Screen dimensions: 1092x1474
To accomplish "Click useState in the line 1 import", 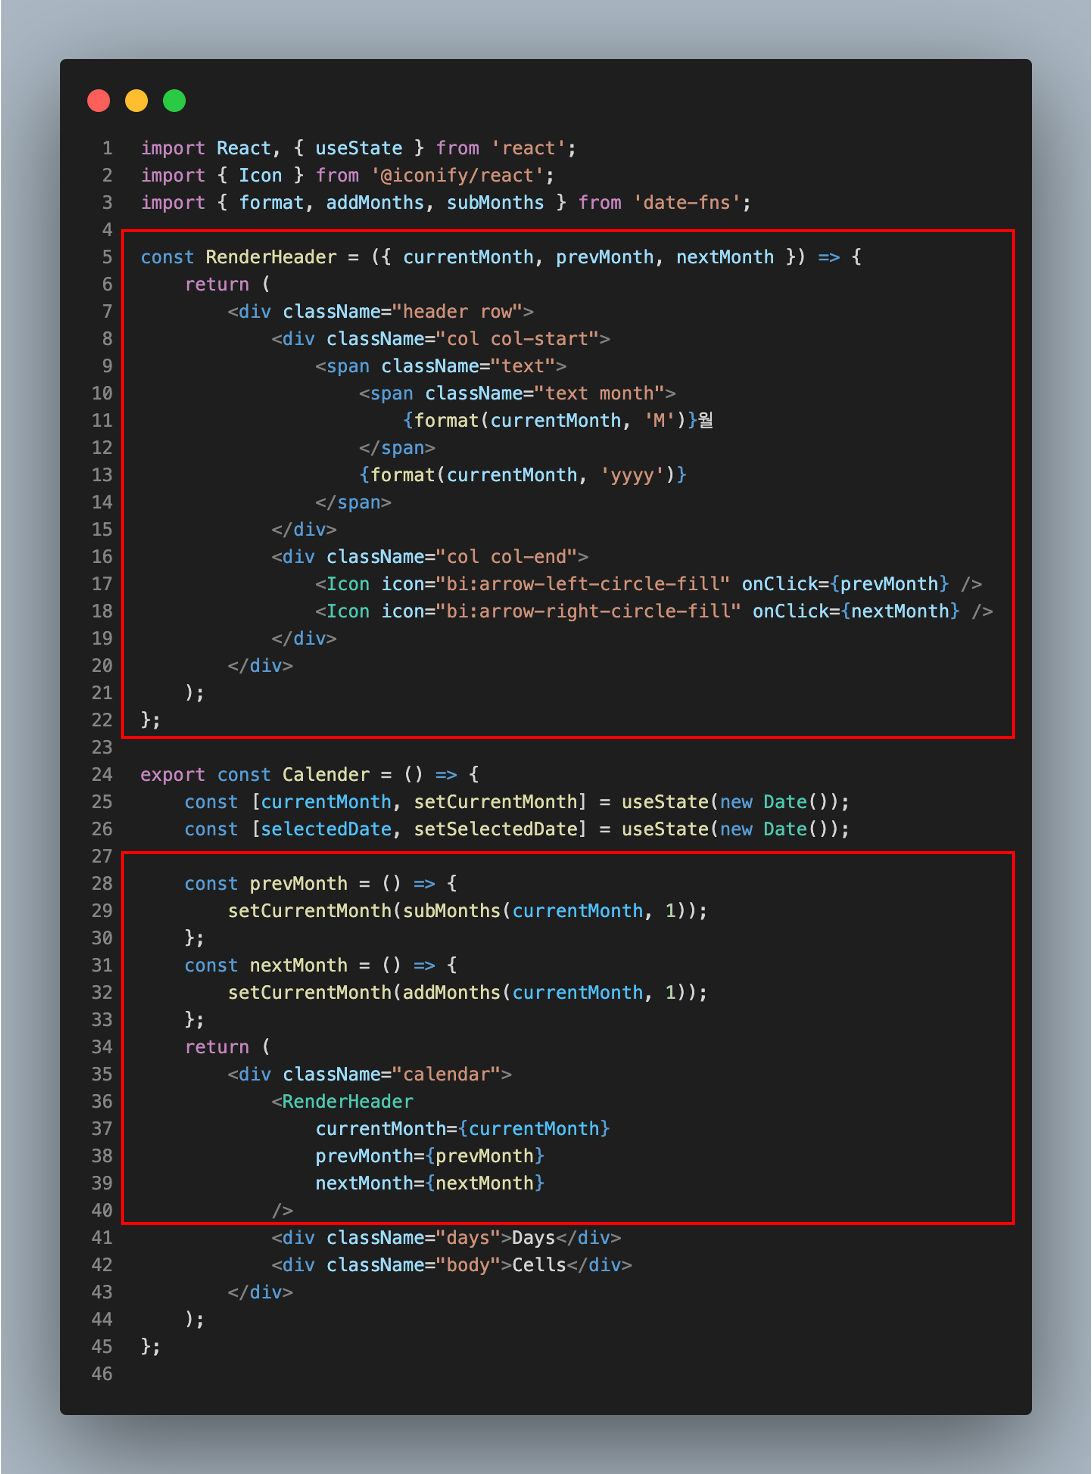I will pyautogui.click(x=359, y=148).
